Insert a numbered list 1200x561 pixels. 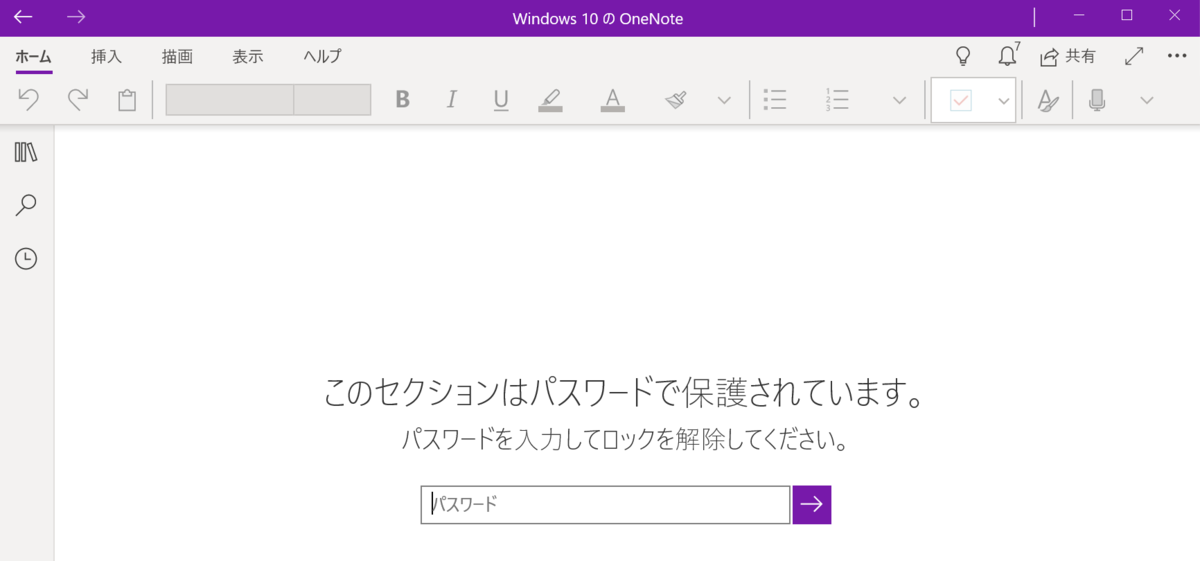tap(837, 100)
